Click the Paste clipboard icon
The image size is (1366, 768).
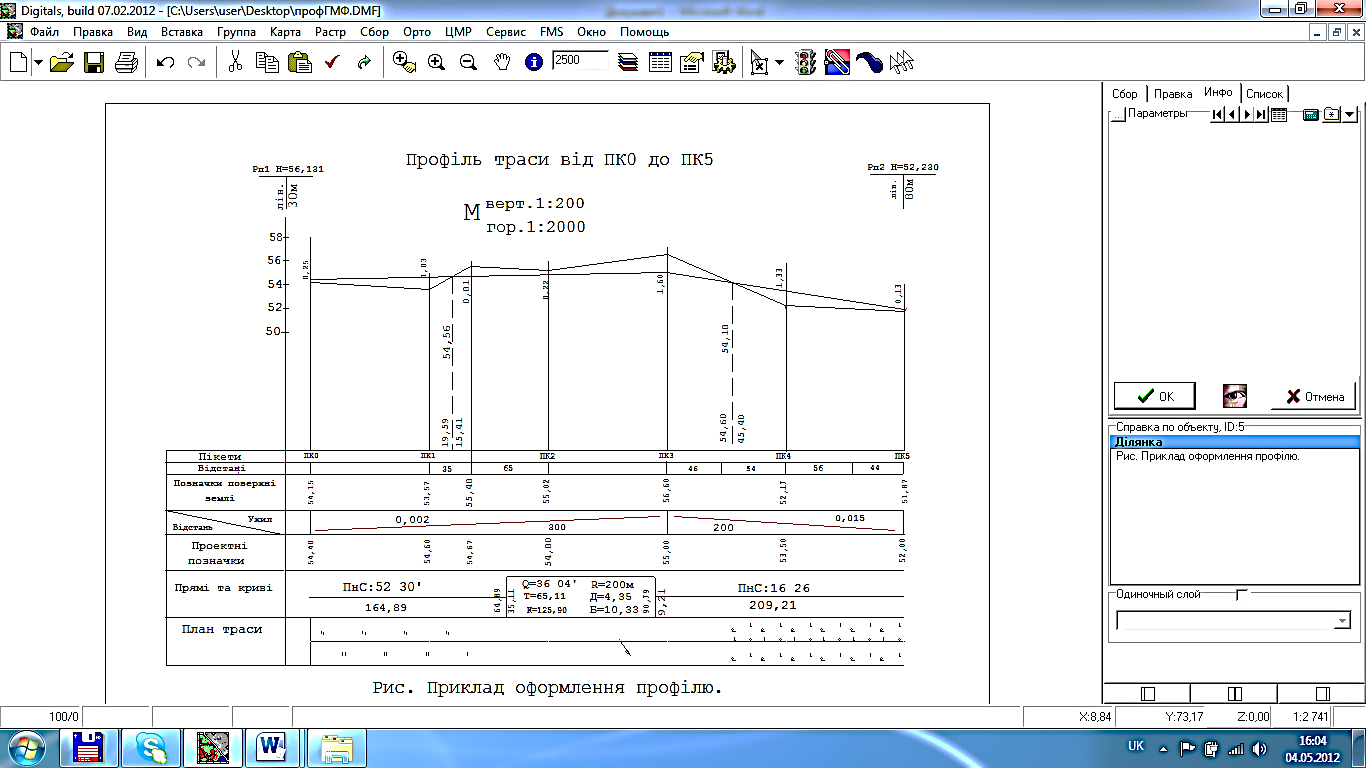pos(299,62)
